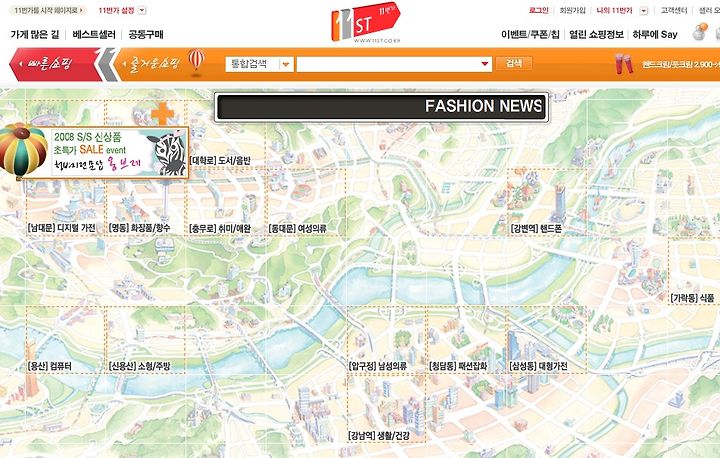Click the 검색 search button
Screen dimensions: 720x458
pos(514,63)
